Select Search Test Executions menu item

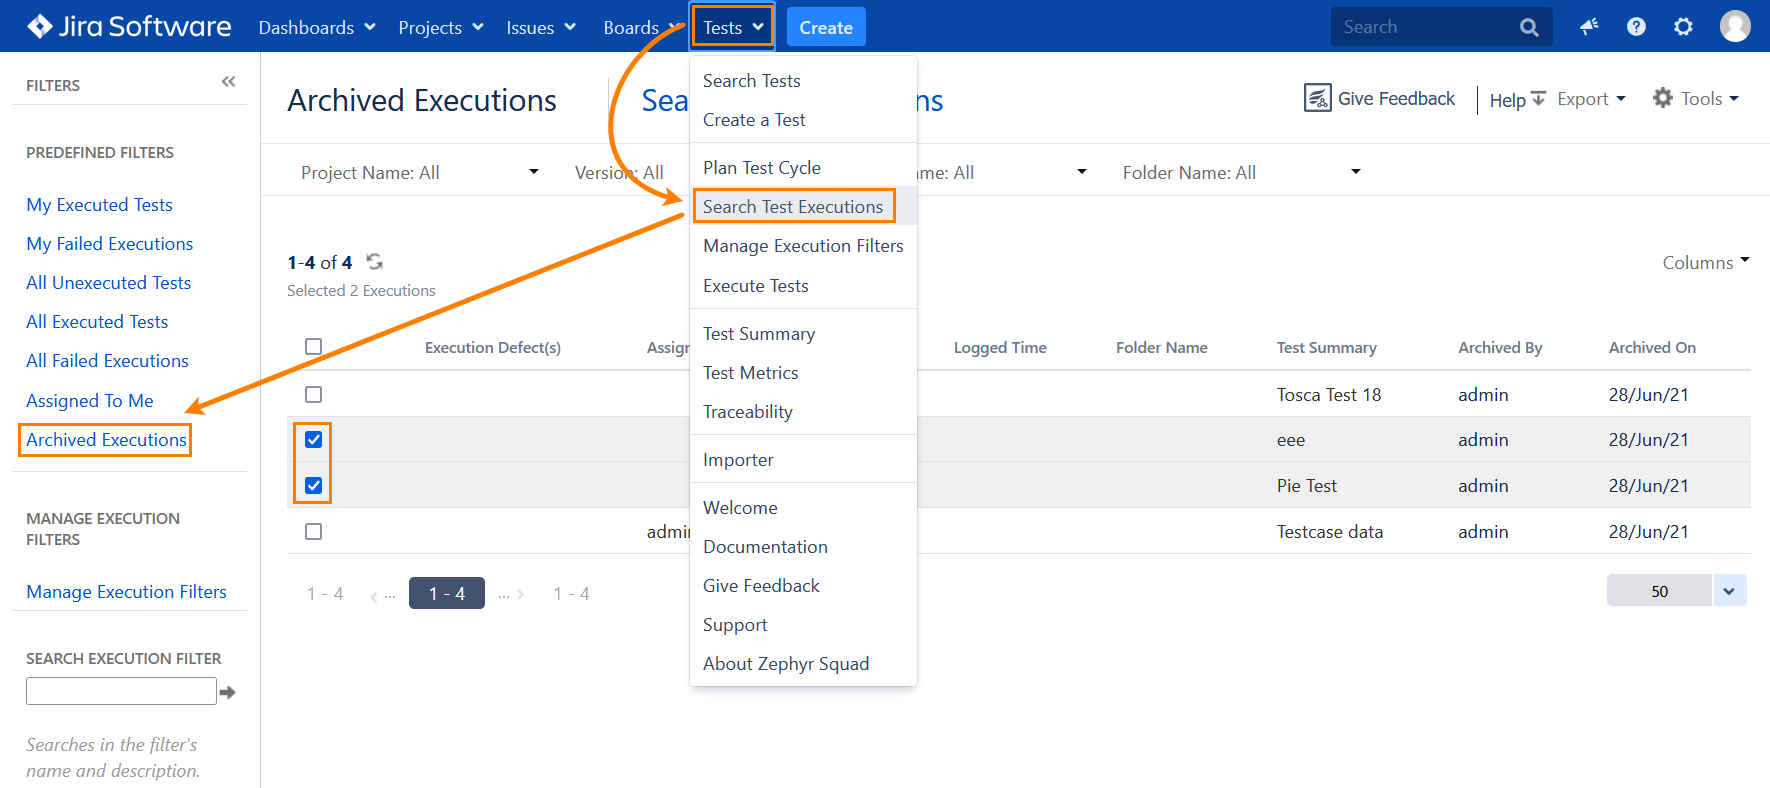[793, 207]
